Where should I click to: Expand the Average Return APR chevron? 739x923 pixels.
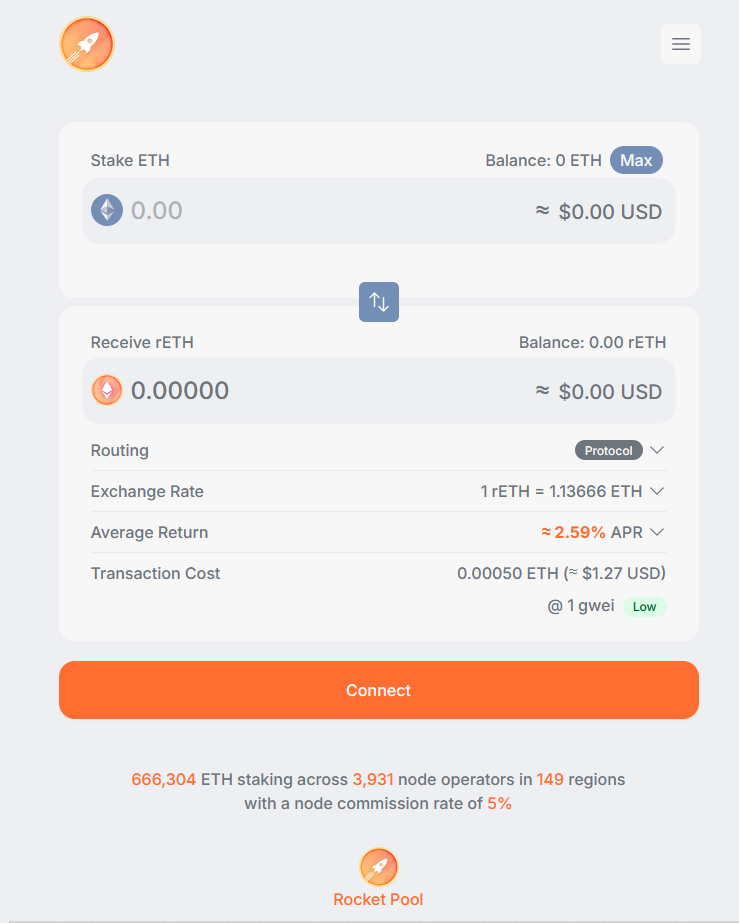[657, 532]
